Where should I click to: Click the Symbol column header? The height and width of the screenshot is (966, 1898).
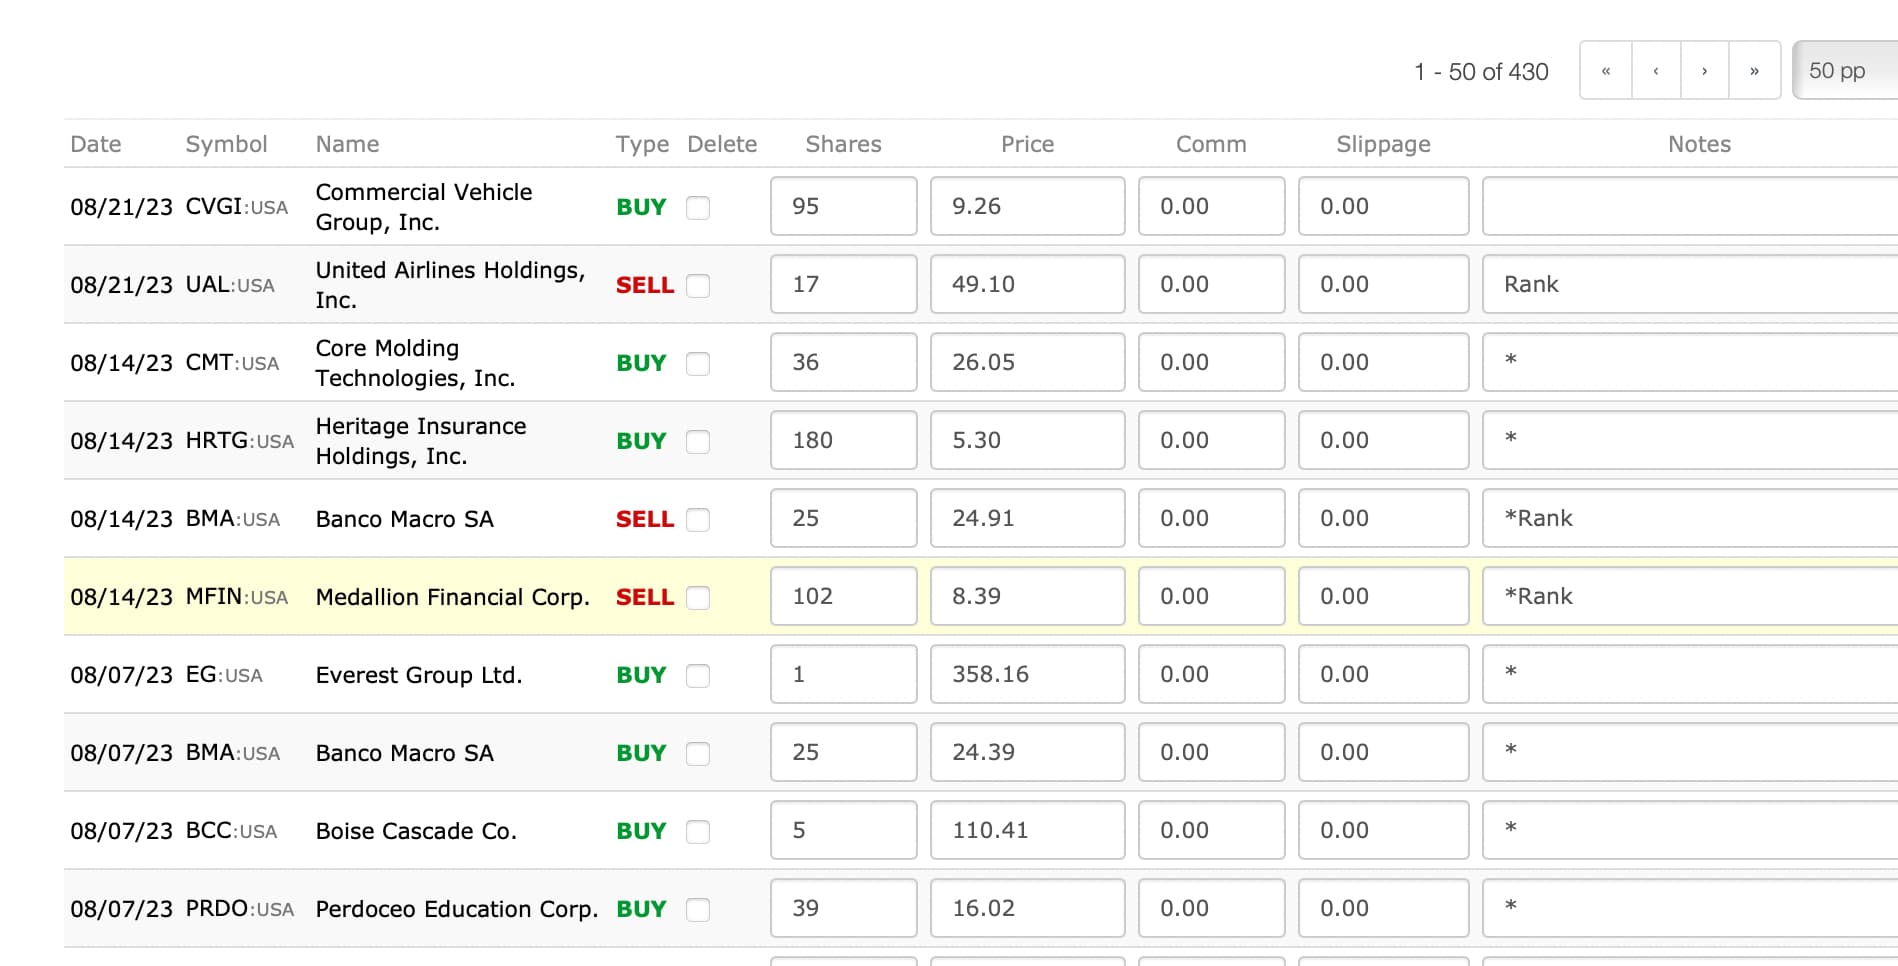point(226,144)
